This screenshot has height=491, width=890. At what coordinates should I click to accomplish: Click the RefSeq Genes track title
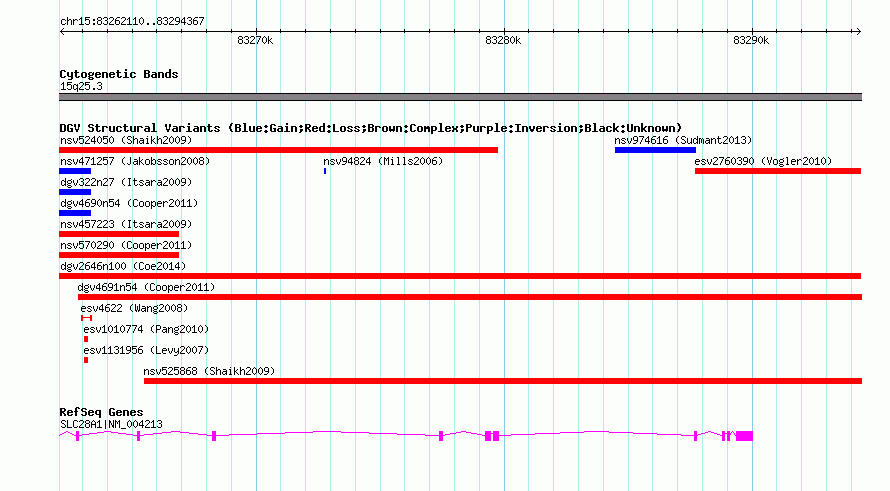[101, 412]
